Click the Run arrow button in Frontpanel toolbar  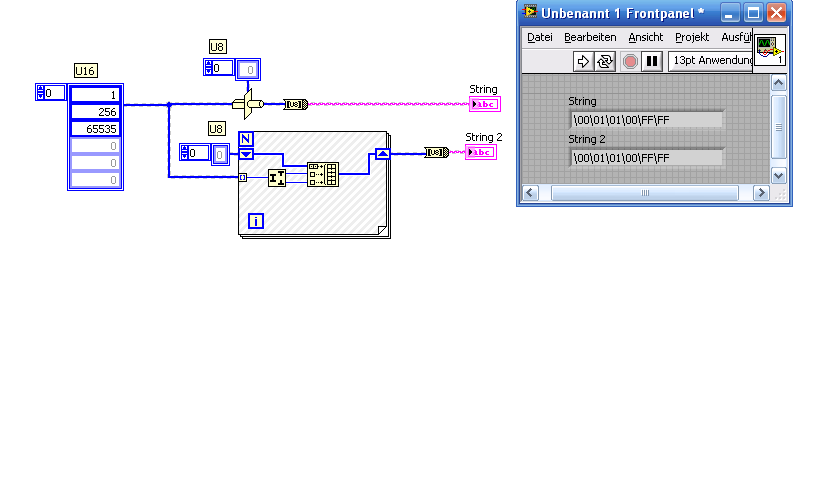tap(583, 61)
